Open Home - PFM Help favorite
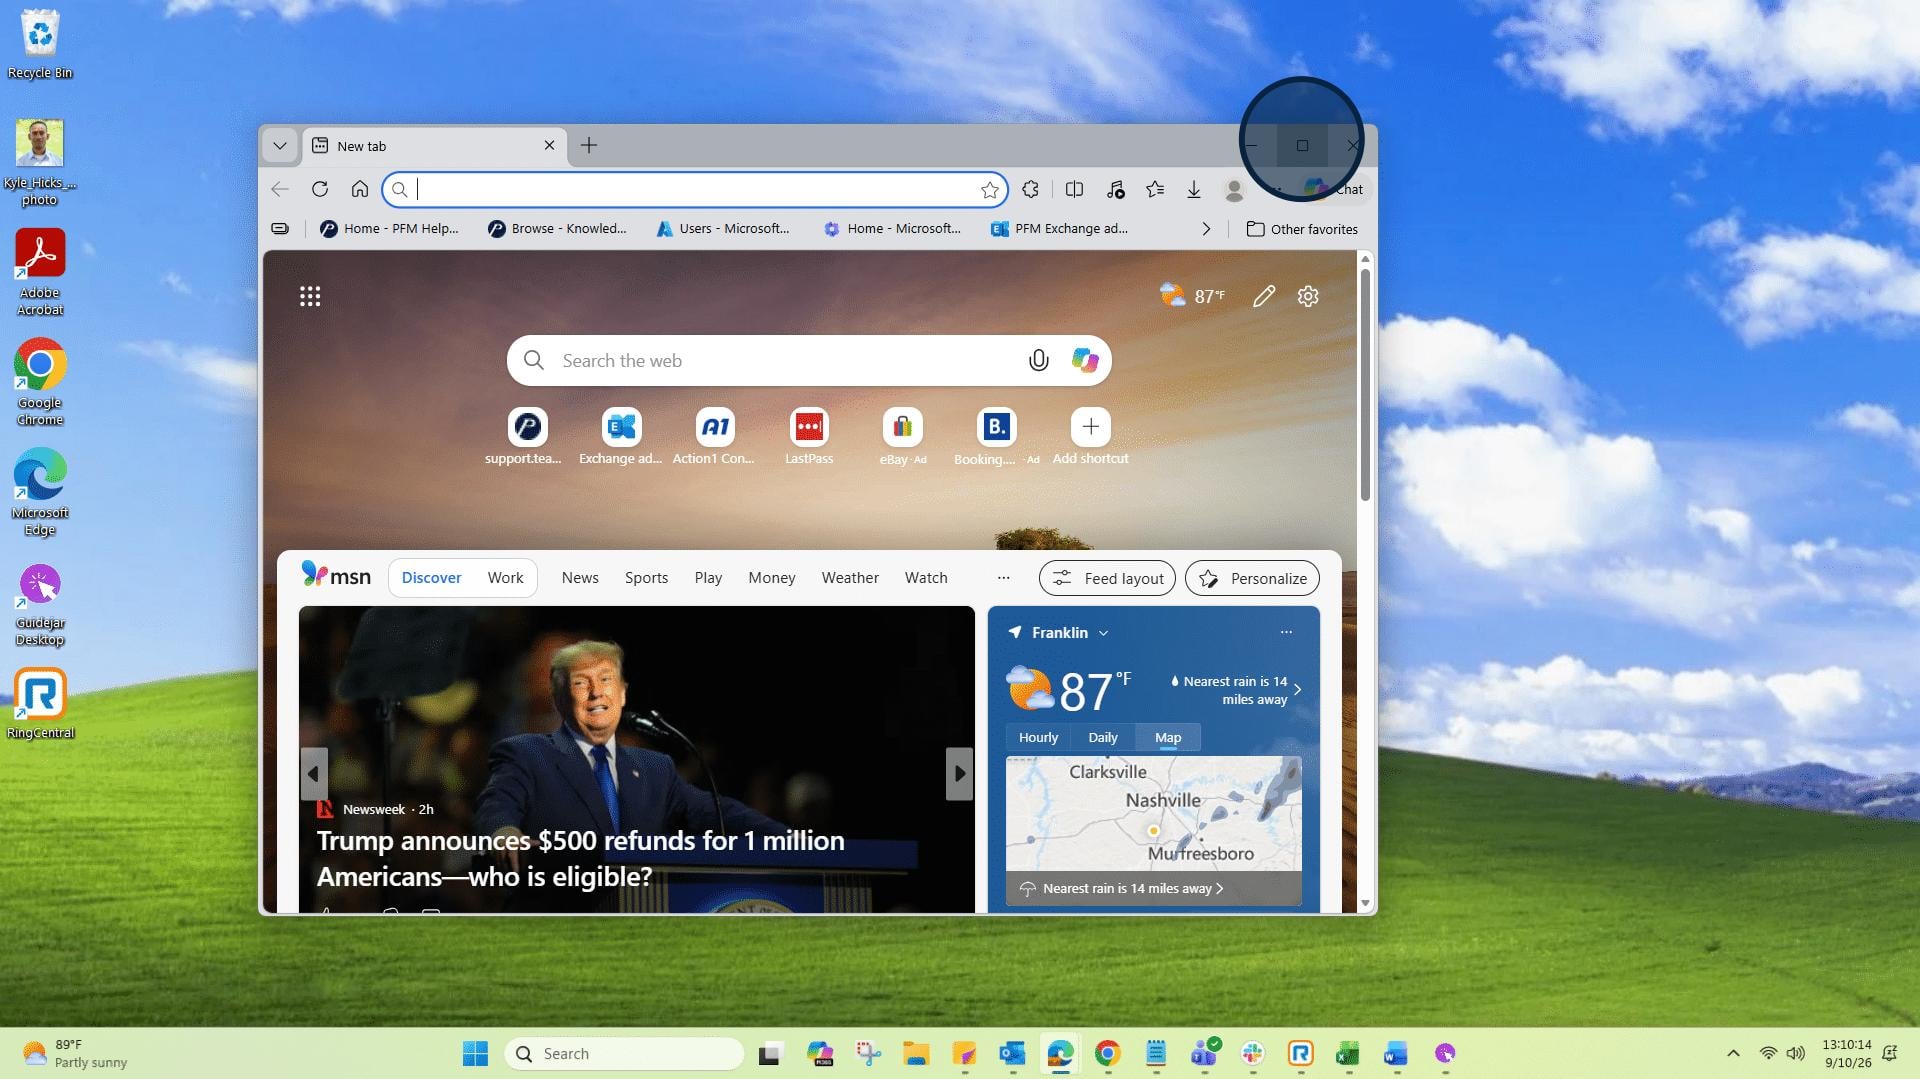This screenshot has width=1920, height=1079. tap(389, 229)
